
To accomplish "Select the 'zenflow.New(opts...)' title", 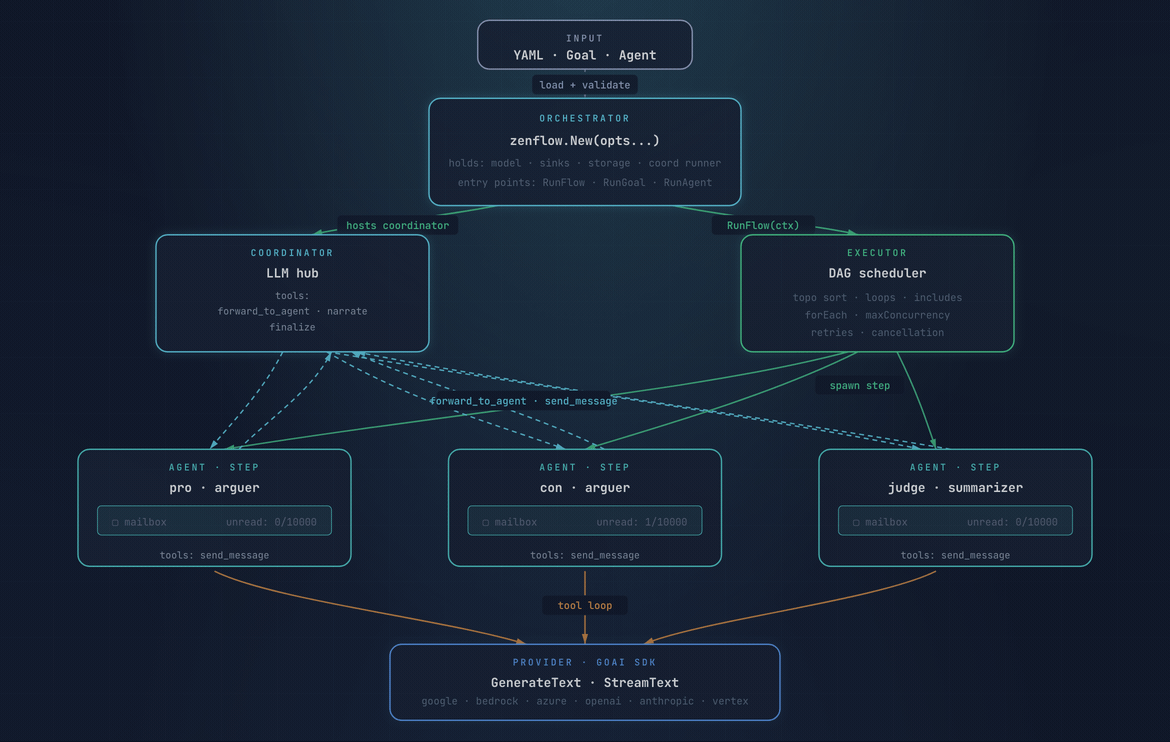I will point(585,141).
